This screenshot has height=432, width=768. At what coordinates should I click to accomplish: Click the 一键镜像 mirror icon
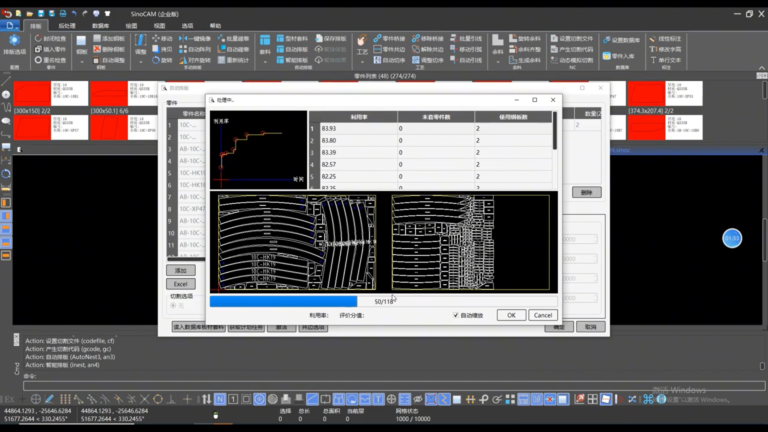point(183,38)
